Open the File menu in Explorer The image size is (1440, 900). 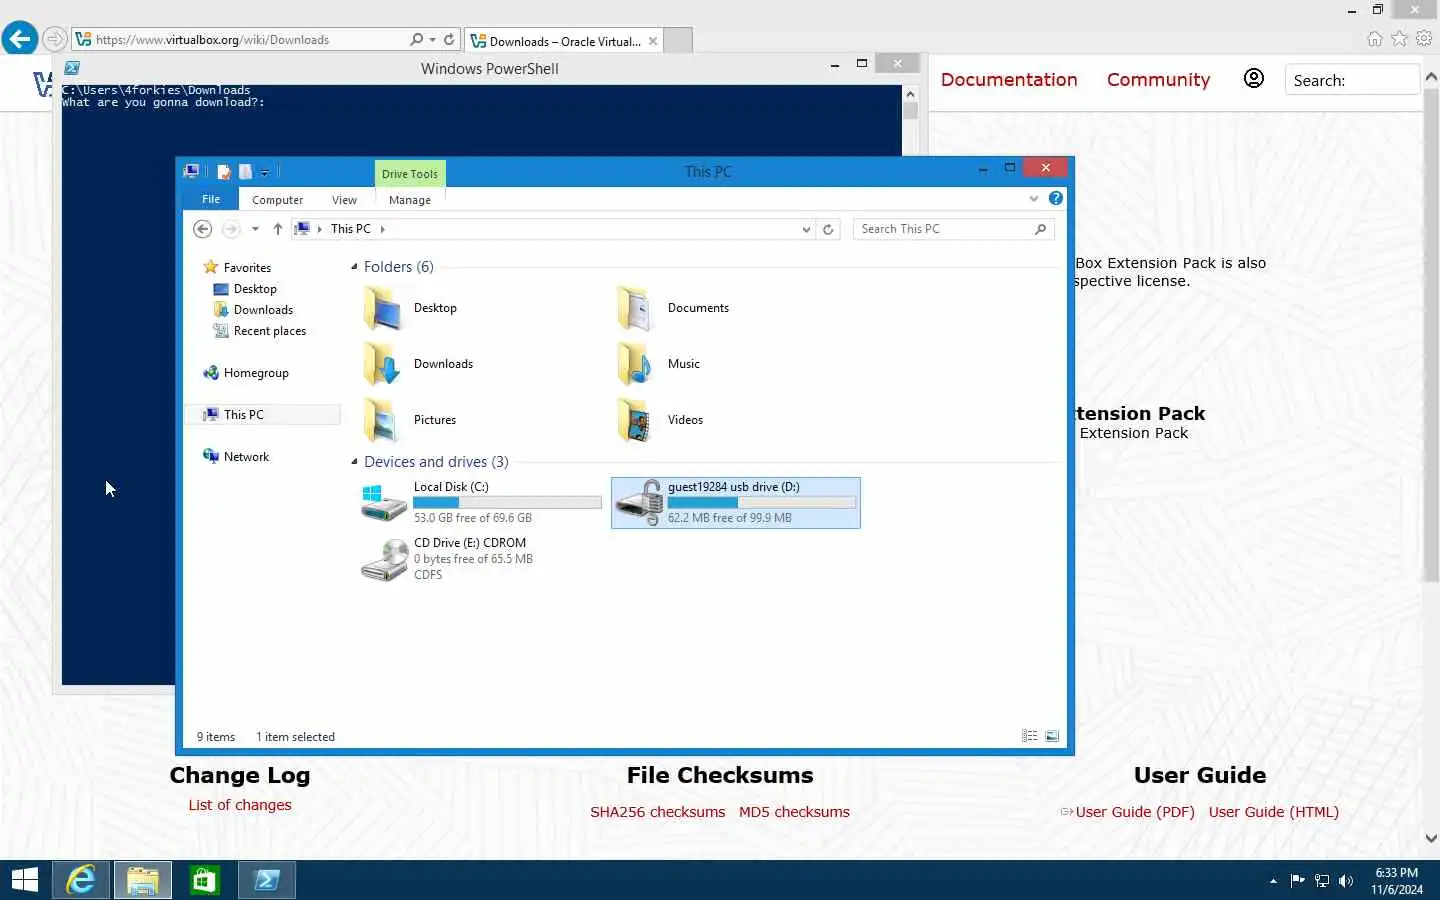click(x=211, y=199)
